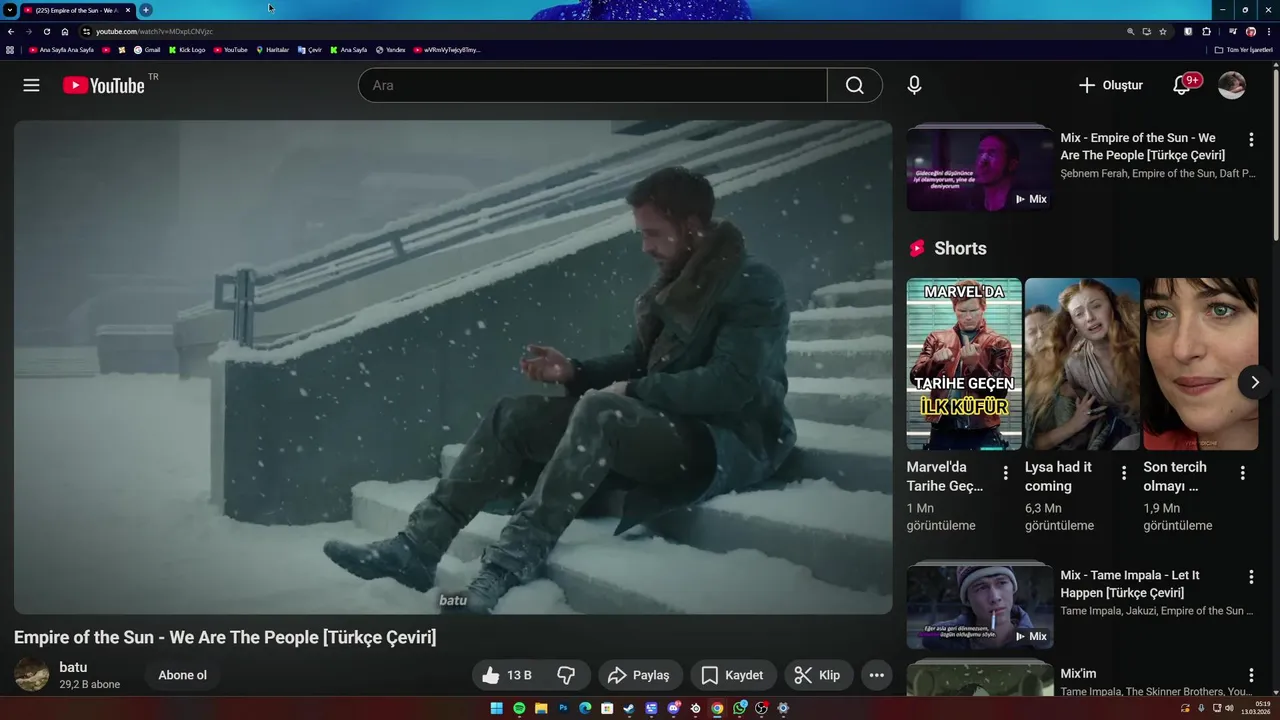Like the video with thumbs up
This screenshot has height=720, width=1280.
[x=508, y=675]
